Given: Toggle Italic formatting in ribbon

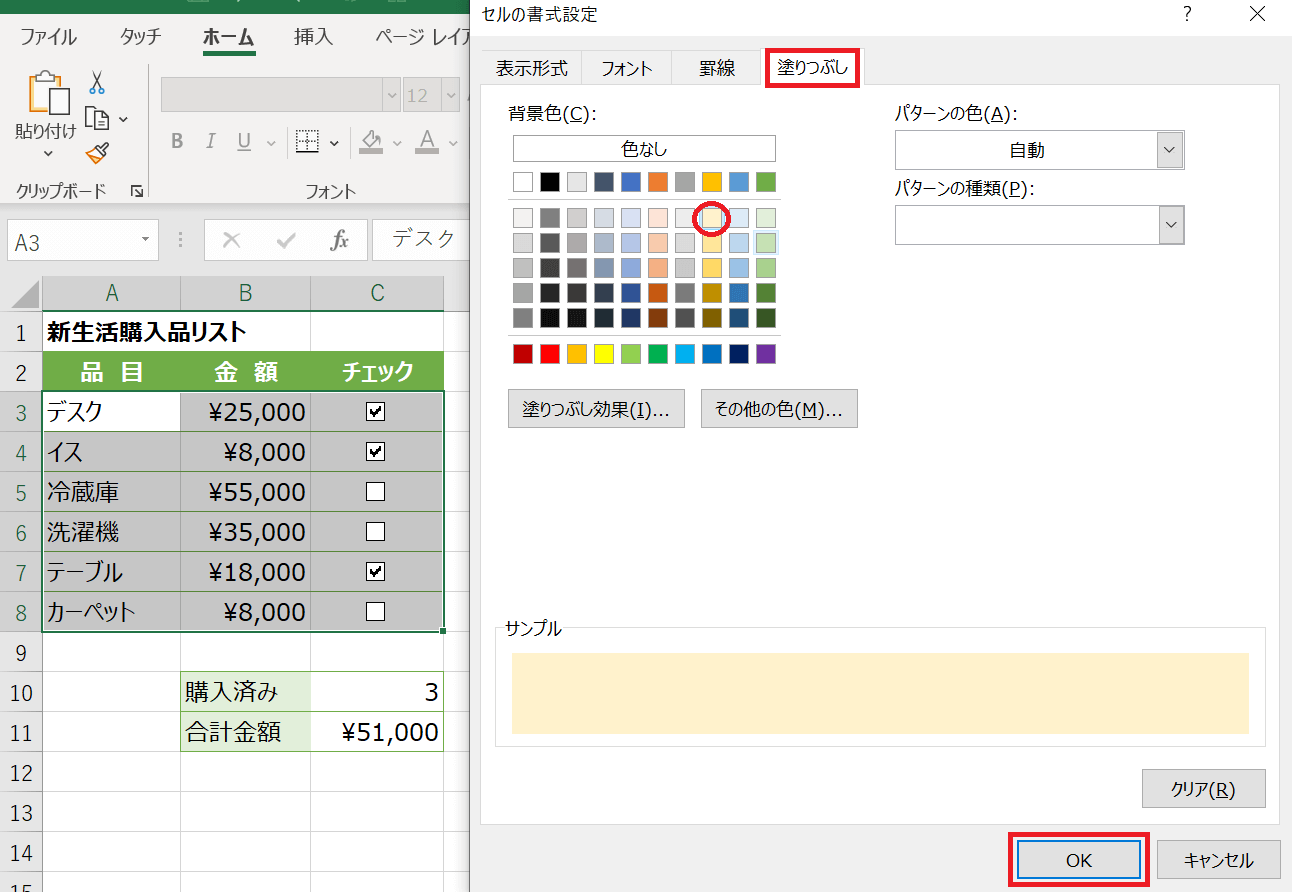Looking at the screenshot, I should pos(210,141).
